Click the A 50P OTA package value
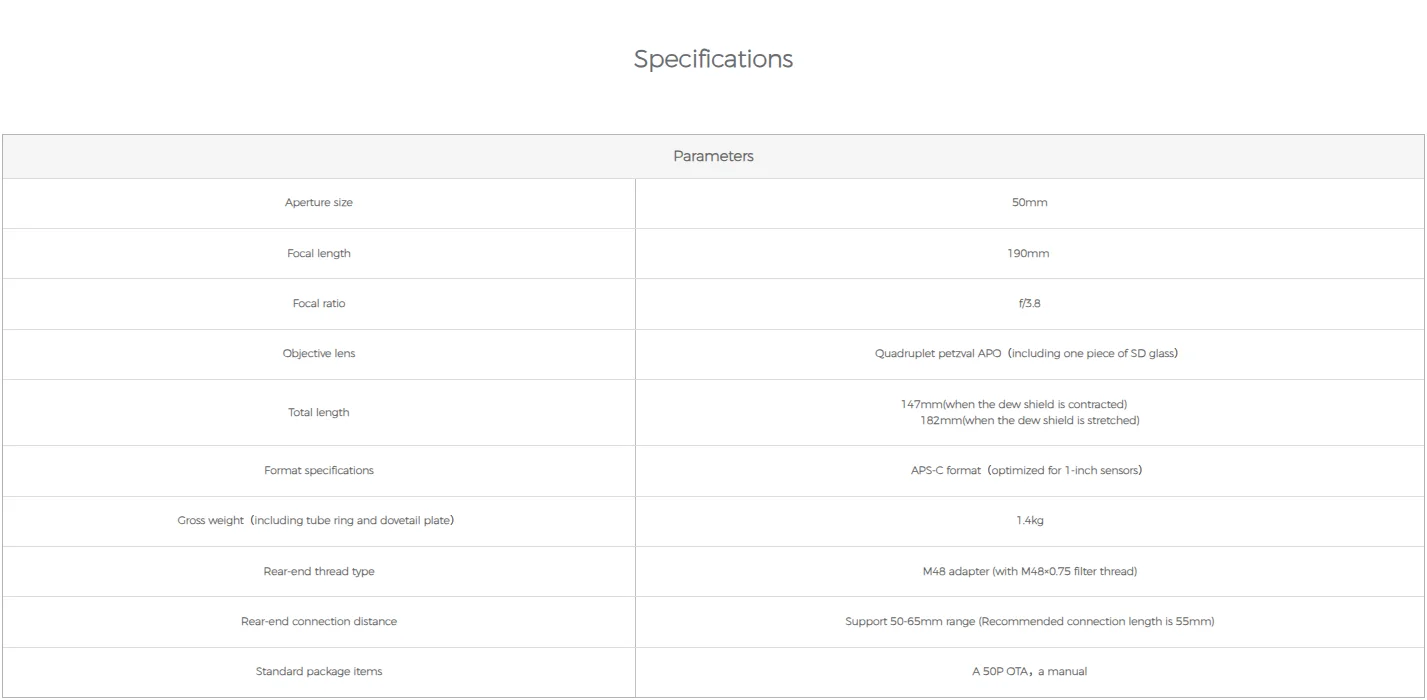Screen dimensions: 1427x700 pyautogui.click(x=1029, y=672)
